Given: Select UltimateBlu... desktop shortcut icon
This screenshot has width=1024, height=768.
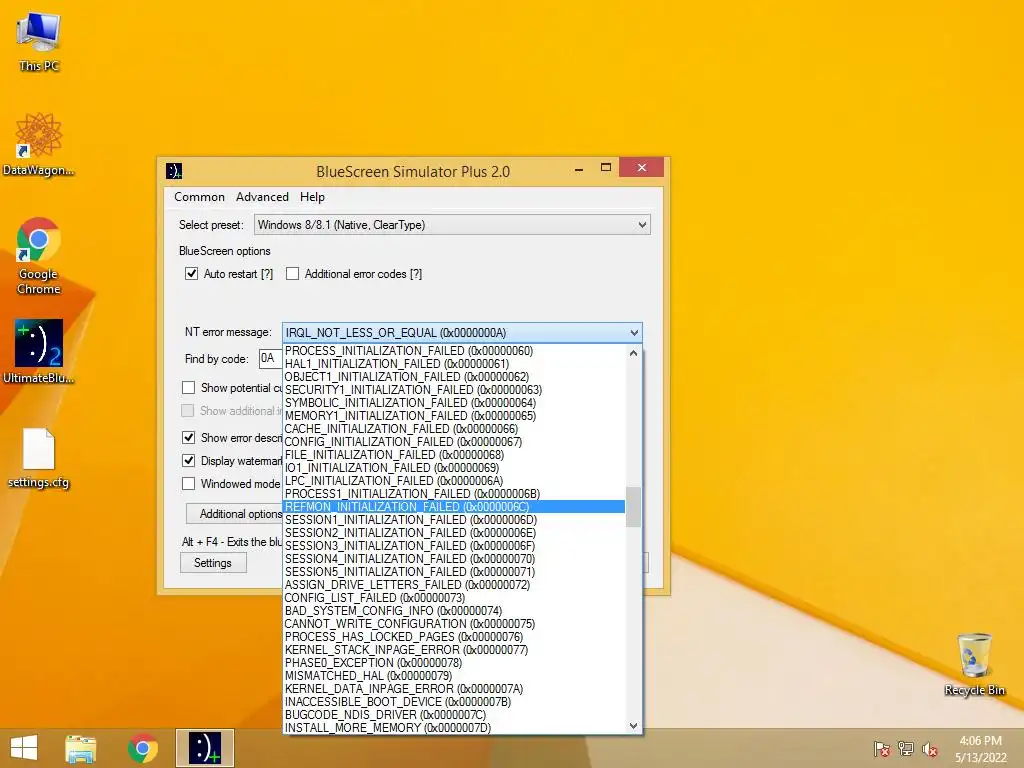Looking at the screenshot, I should [39, 351].
